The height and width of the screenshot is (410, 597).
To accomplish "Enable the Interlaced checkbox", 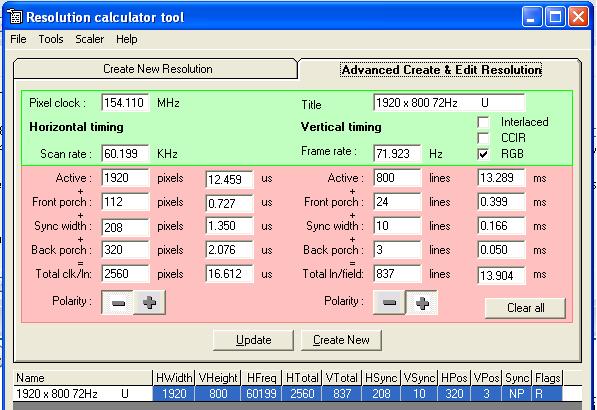I will [483, 122].
